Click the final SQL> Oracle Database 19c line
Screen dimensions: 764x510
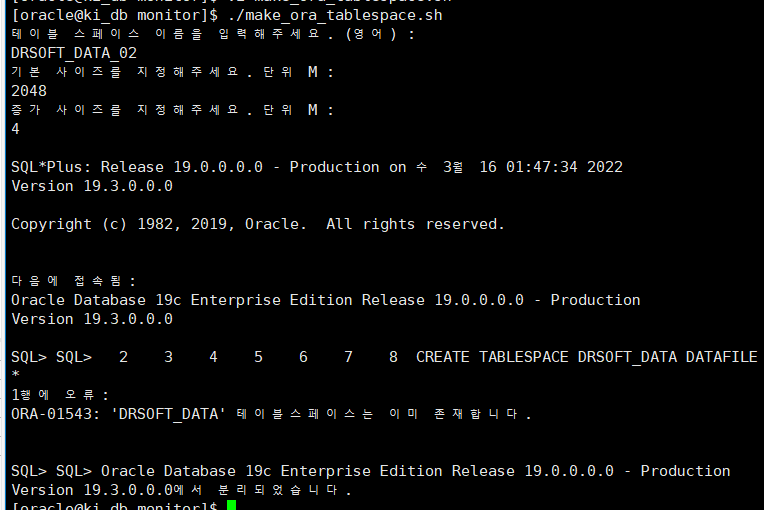pyautogui.click(x=370, y=471)
